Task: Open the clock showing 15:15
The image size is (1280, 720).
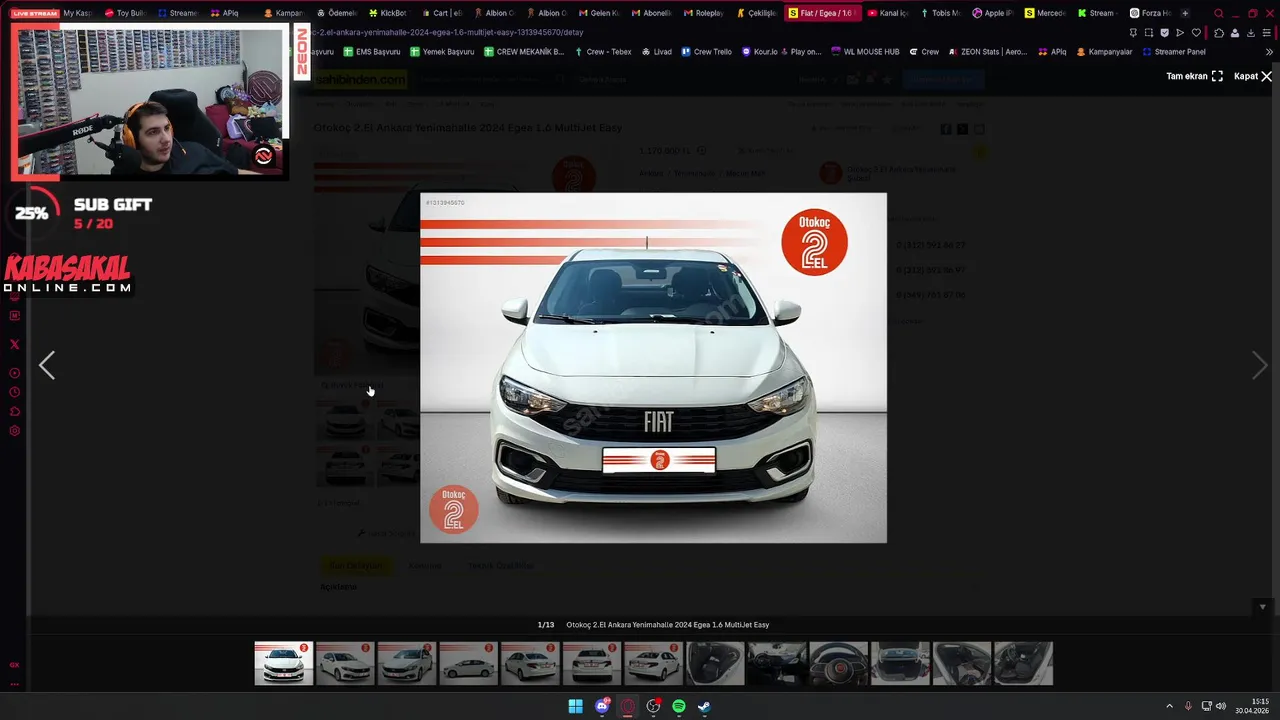Action: coord(1252,706)
